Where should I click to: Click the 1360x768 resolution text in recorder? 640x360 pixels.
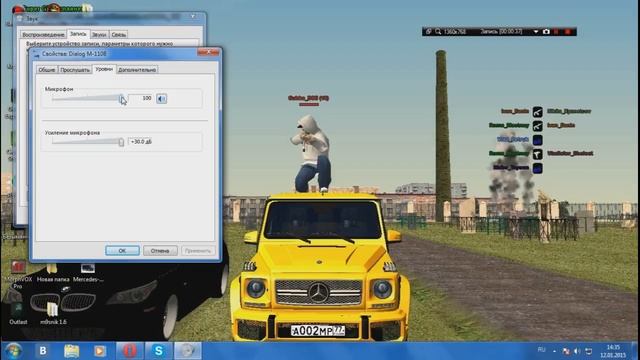(455, 31)
